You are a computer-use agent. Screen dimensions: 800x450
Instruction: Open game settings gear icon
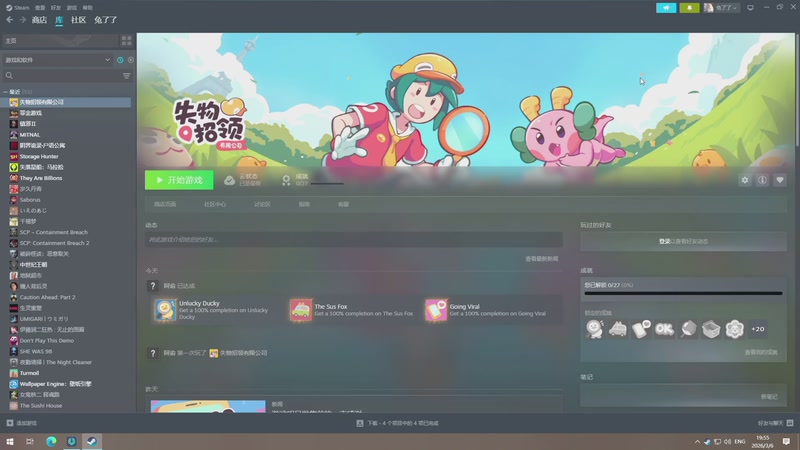point(745,180)
